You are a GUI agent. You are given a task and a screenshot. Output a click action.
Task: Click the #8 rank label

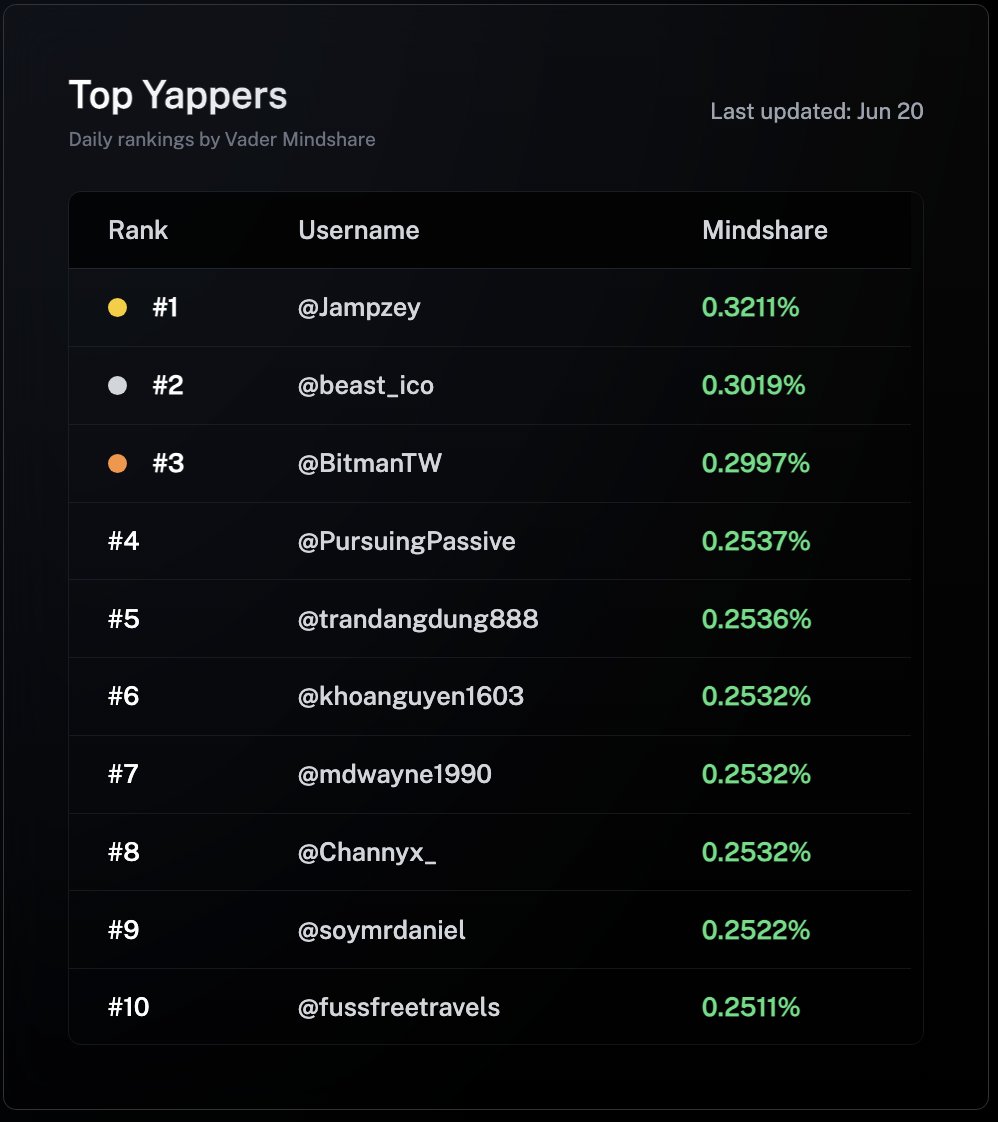(123, 852)
